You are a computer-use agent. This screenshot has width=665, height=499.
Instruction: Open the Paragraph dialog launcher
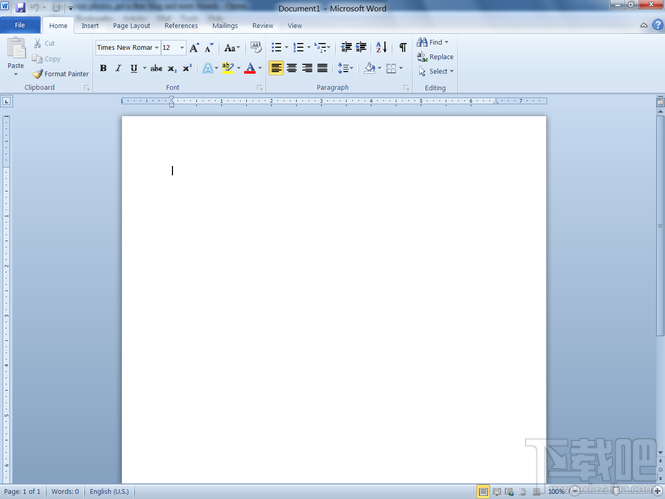406,88
